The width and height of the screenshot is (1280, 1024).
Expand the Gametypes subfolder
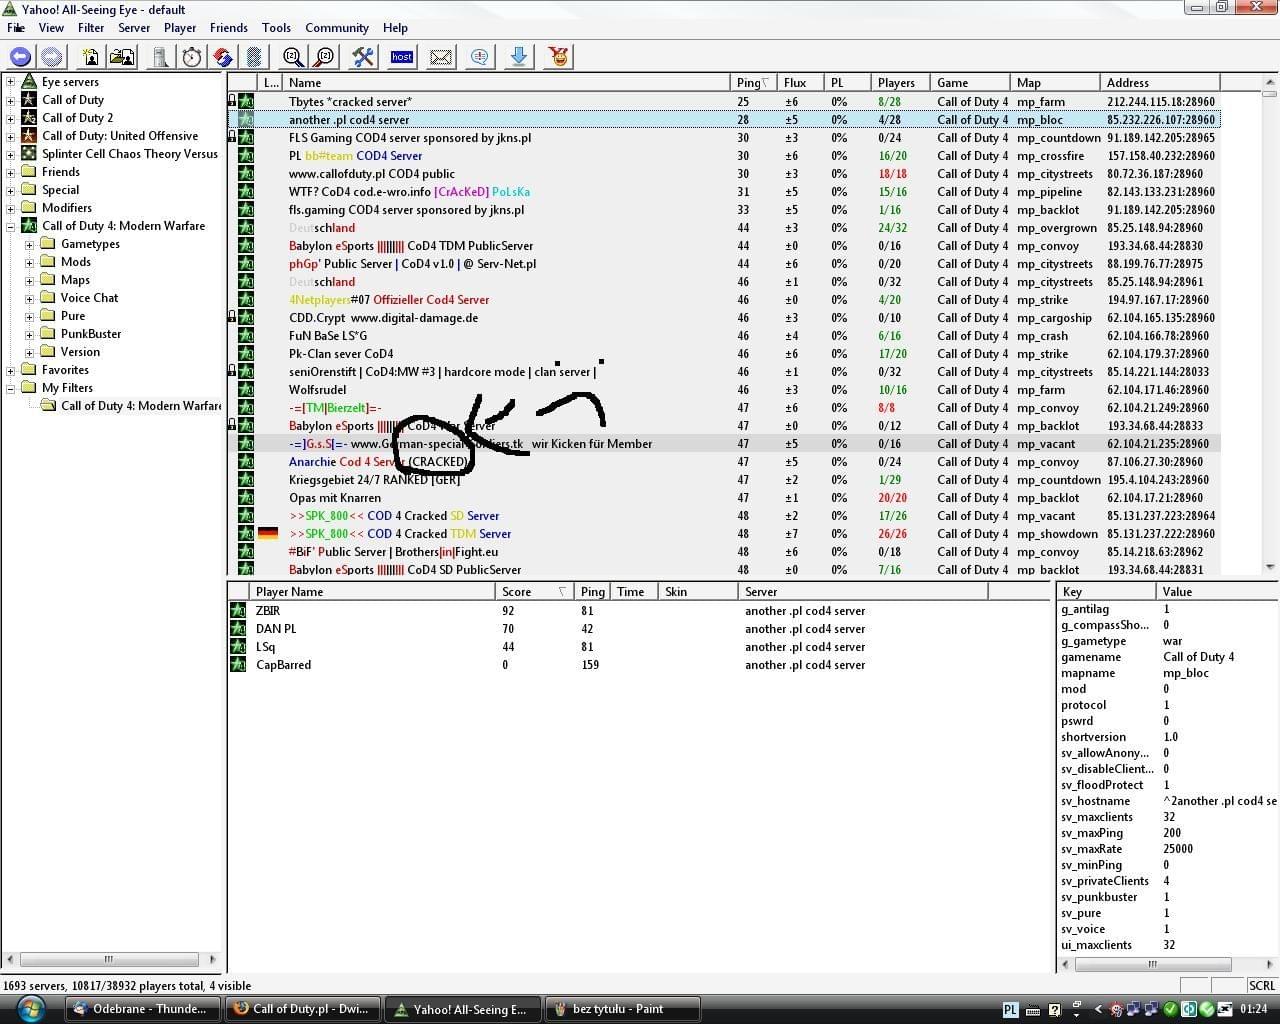point(29,244)
